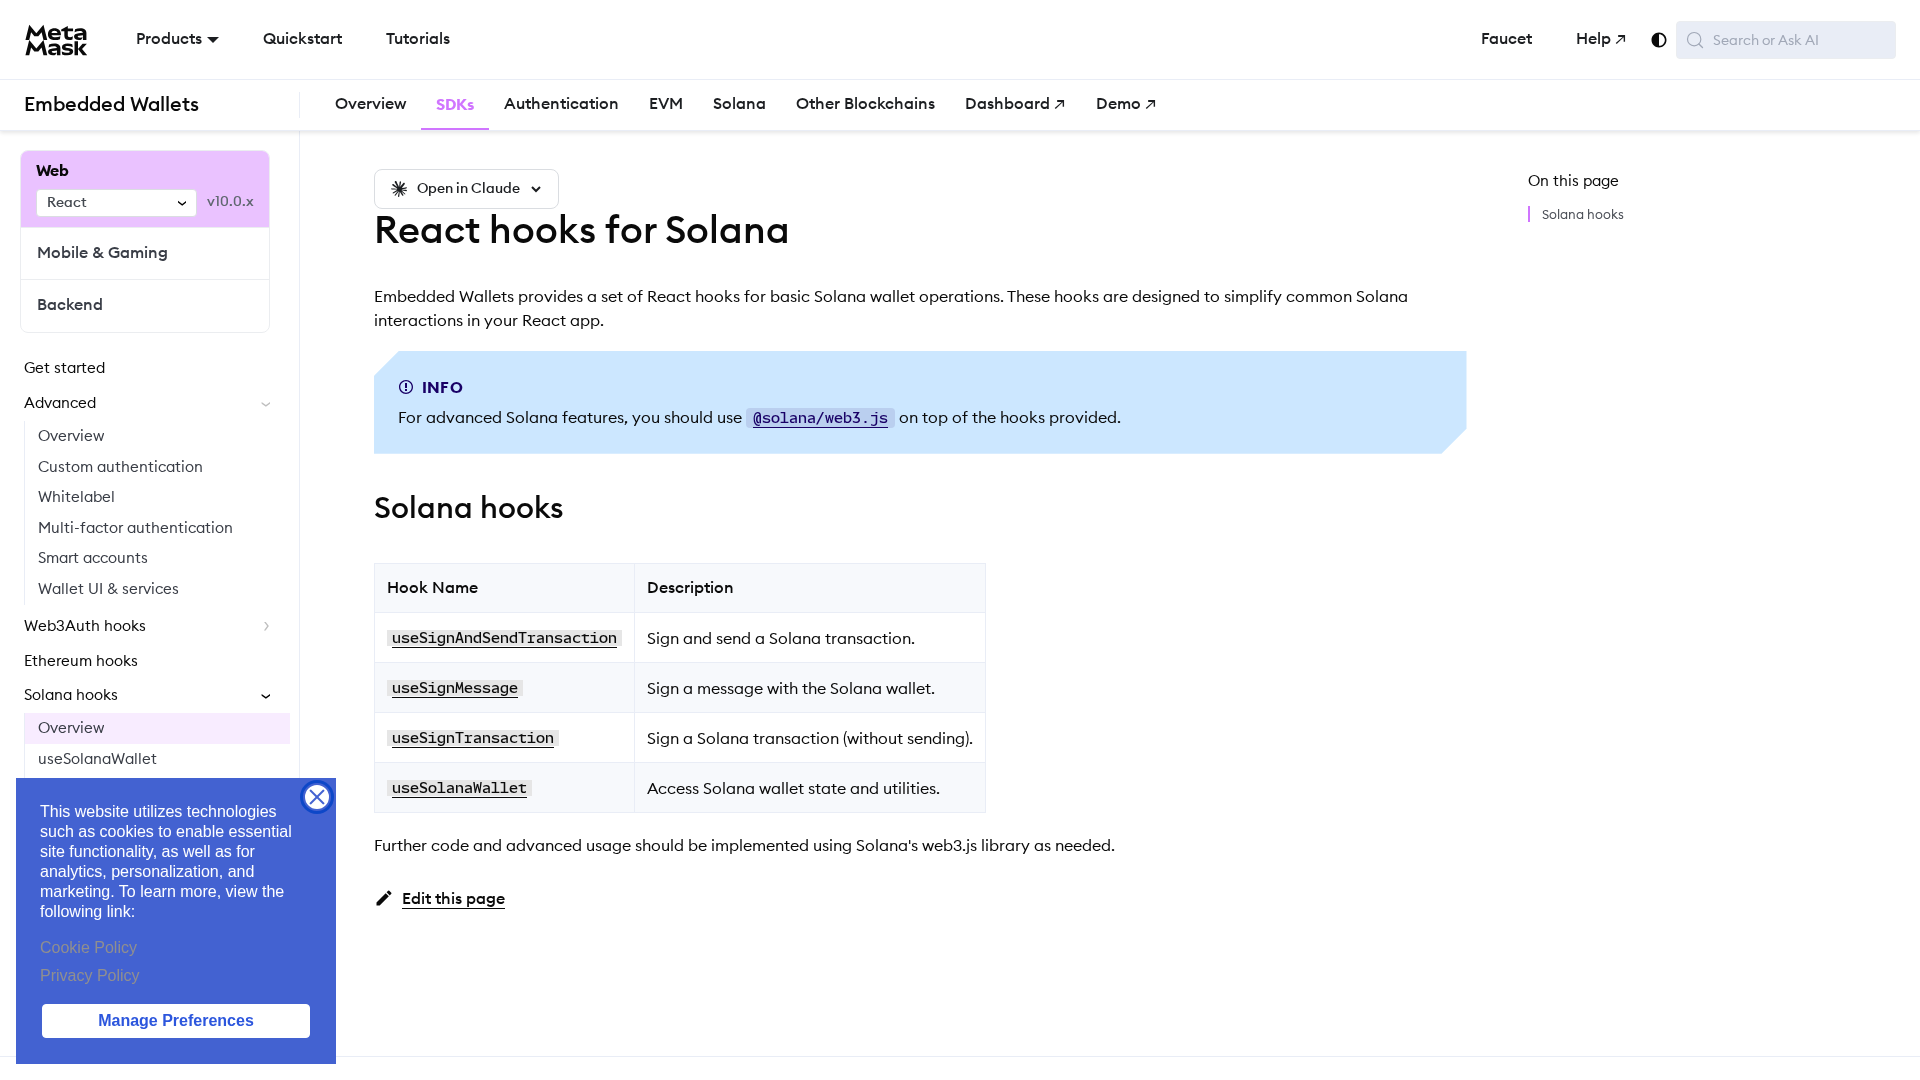Focus the Search or Ask AI field
This screenshot has width=1920, height=1080.
(x=1786, y=40)
